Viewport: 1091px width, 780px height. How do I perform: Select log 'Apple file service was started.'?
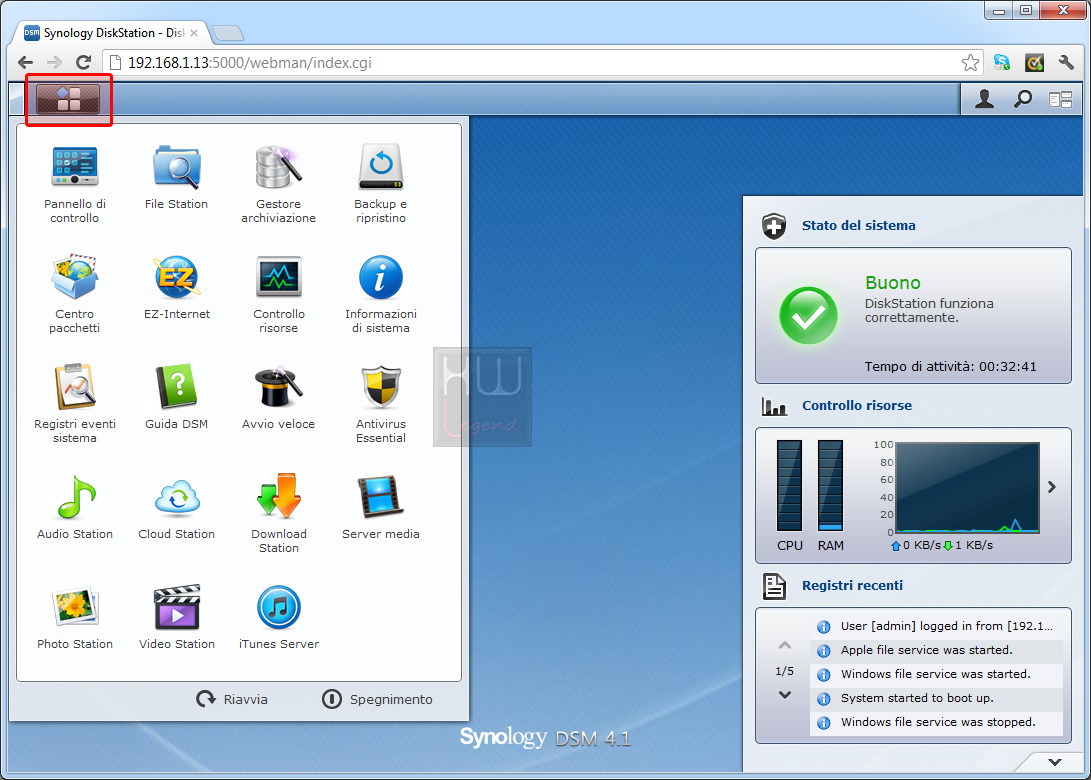[x=937, y=650]
